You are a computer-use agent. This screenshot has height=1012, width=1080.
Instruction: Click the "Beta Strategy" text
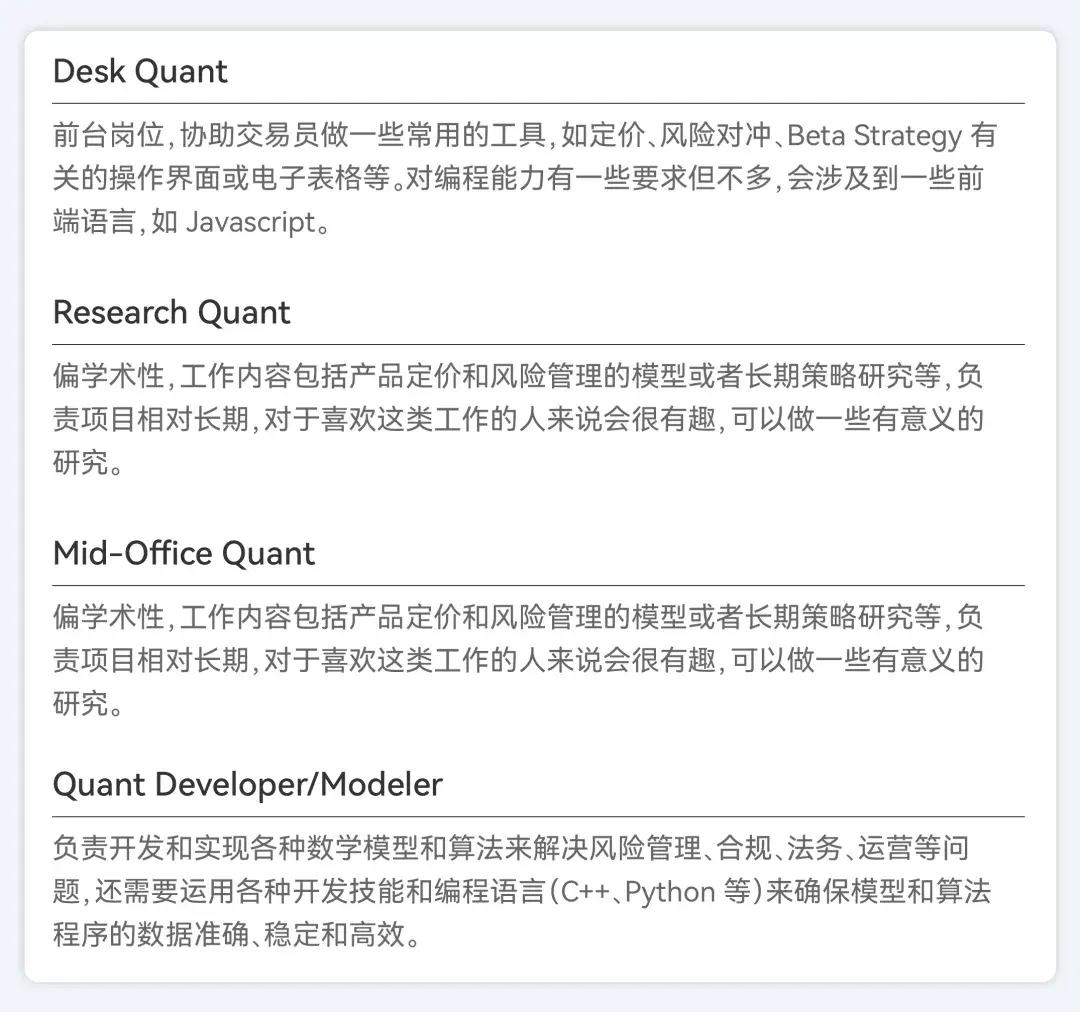tap(875, 136)
